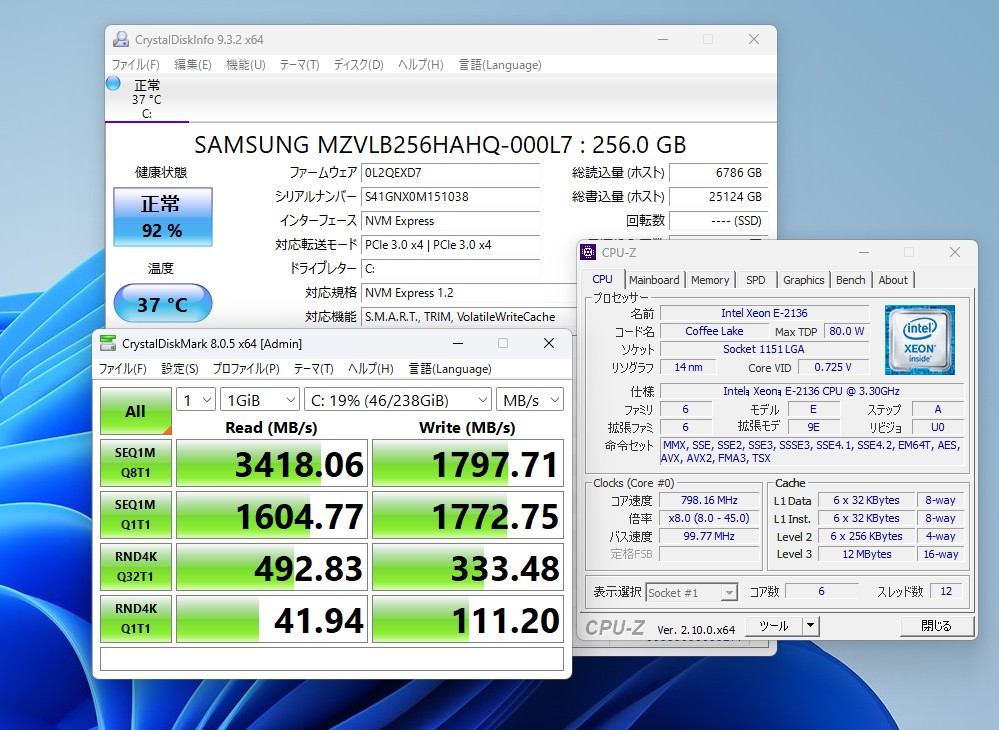Image resolution: width=999 pixels, height=730 pixels.
Task: Close the CrystalDiskMark window
Action: click(x=549, y=343)
